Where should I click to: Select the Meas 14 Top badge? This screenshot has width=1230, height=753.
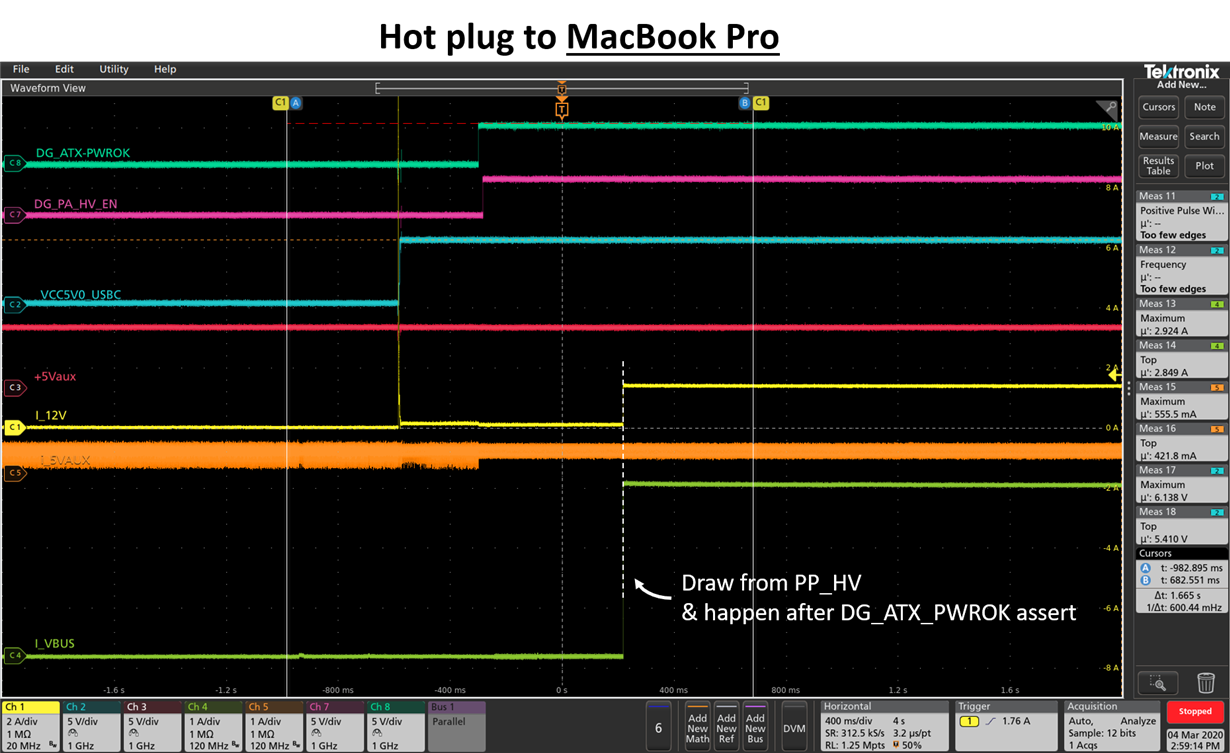pyautogui.click(x=1182, y=359)
